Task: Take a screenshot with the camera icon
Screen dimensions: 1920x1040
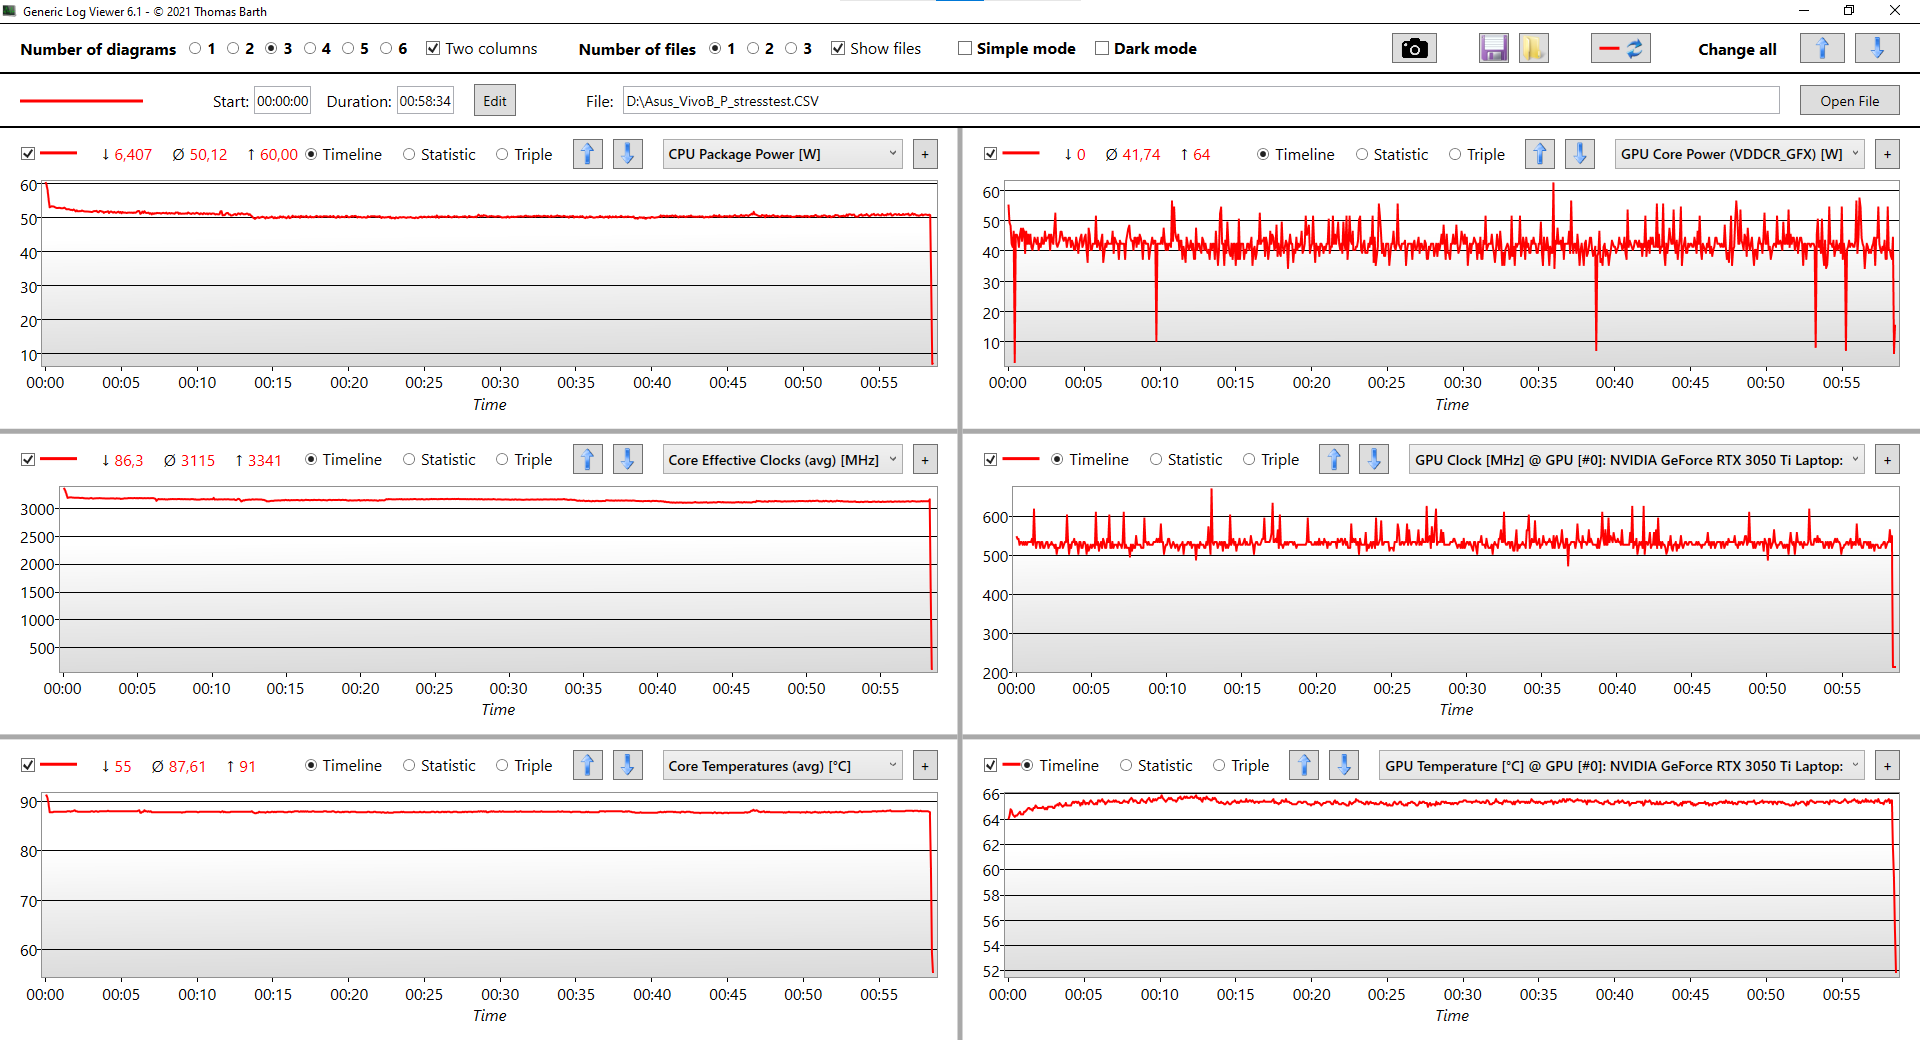Action: tap(1414, 48)
